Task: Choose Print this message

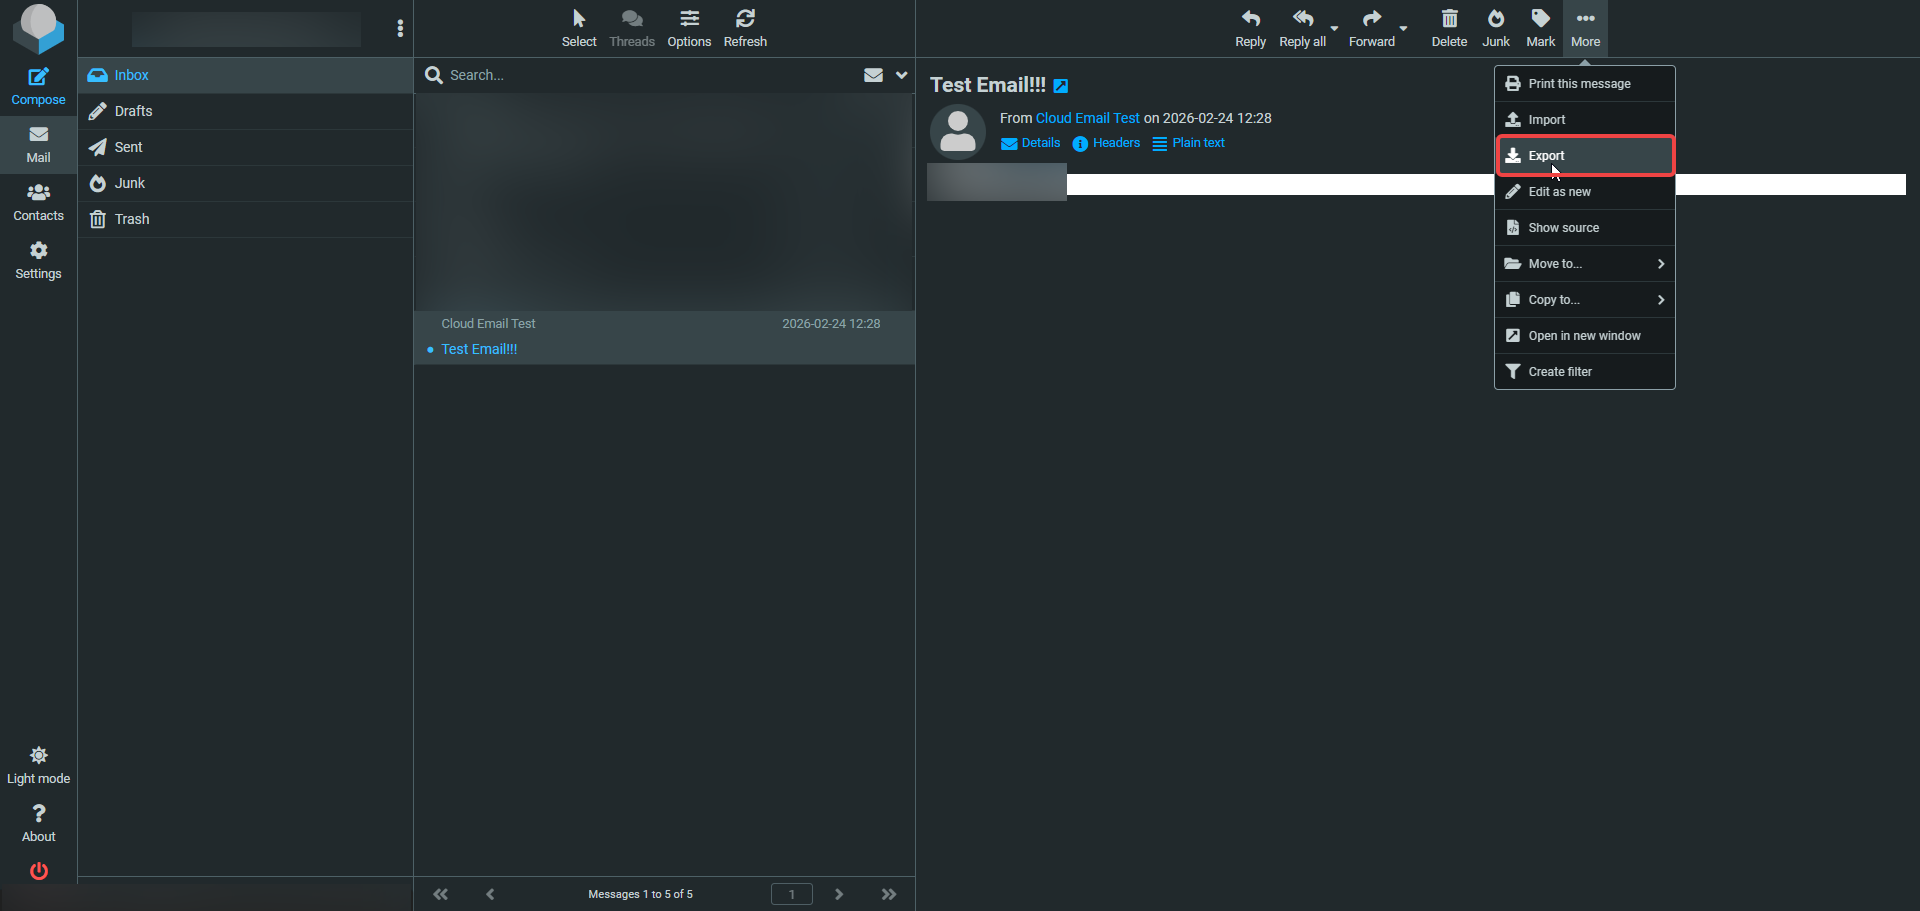Action: click(x=1585, y=84)
